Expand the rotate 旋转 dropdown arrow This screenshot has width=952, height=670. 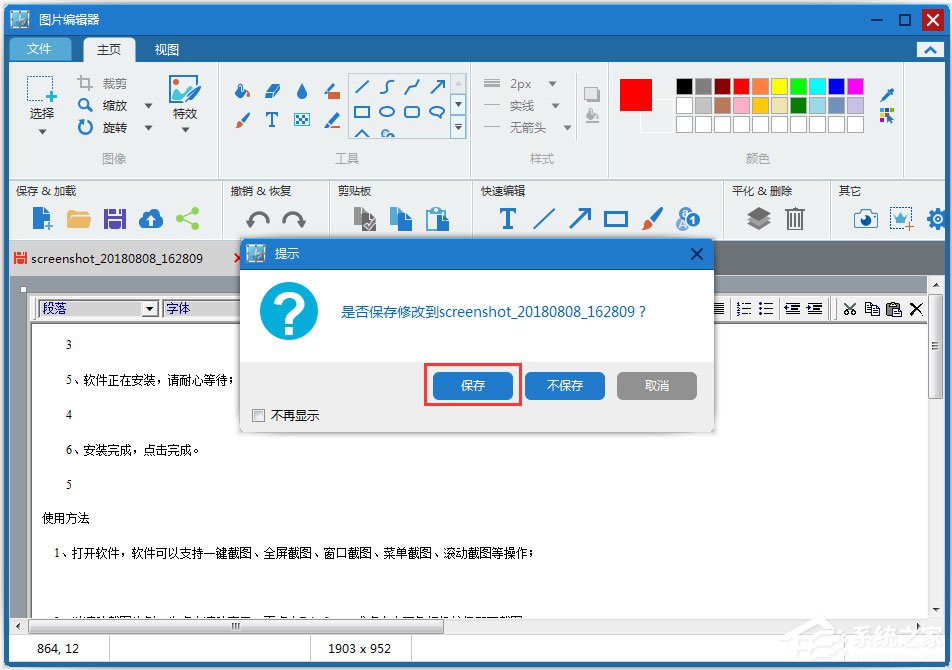pos(148,127)
